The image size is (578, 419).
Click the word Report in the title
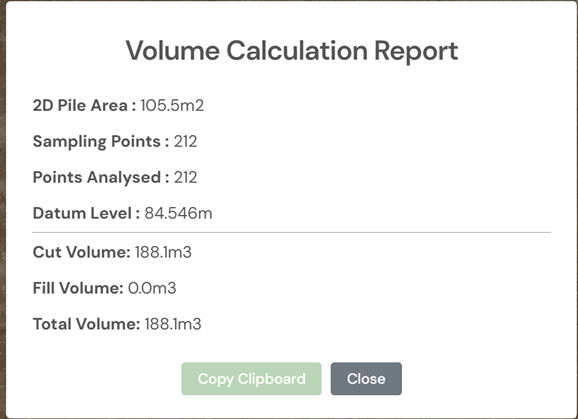click(416, 51)
